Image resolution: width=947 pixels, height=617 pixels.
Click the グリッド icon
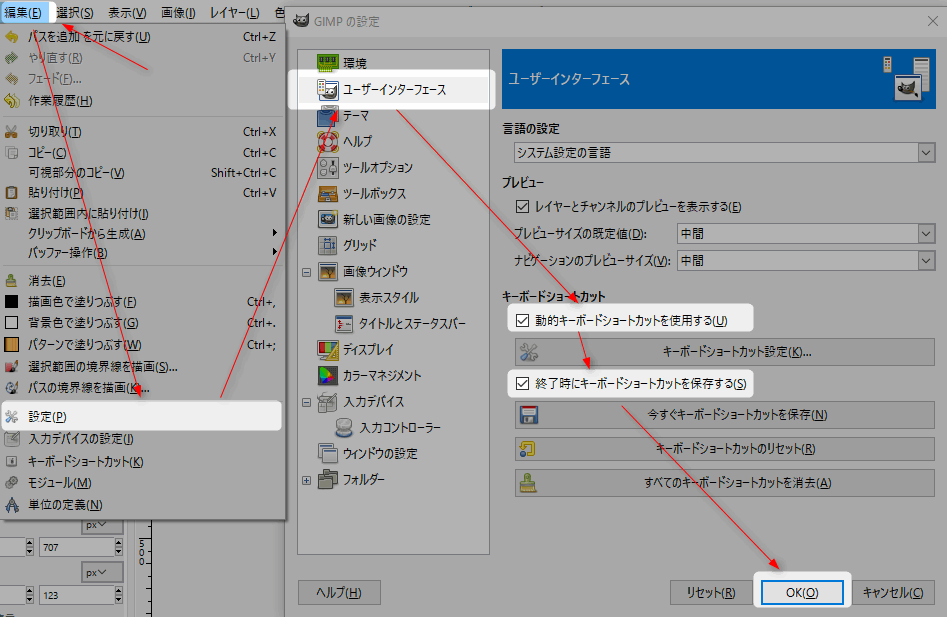tap(327, 245)
